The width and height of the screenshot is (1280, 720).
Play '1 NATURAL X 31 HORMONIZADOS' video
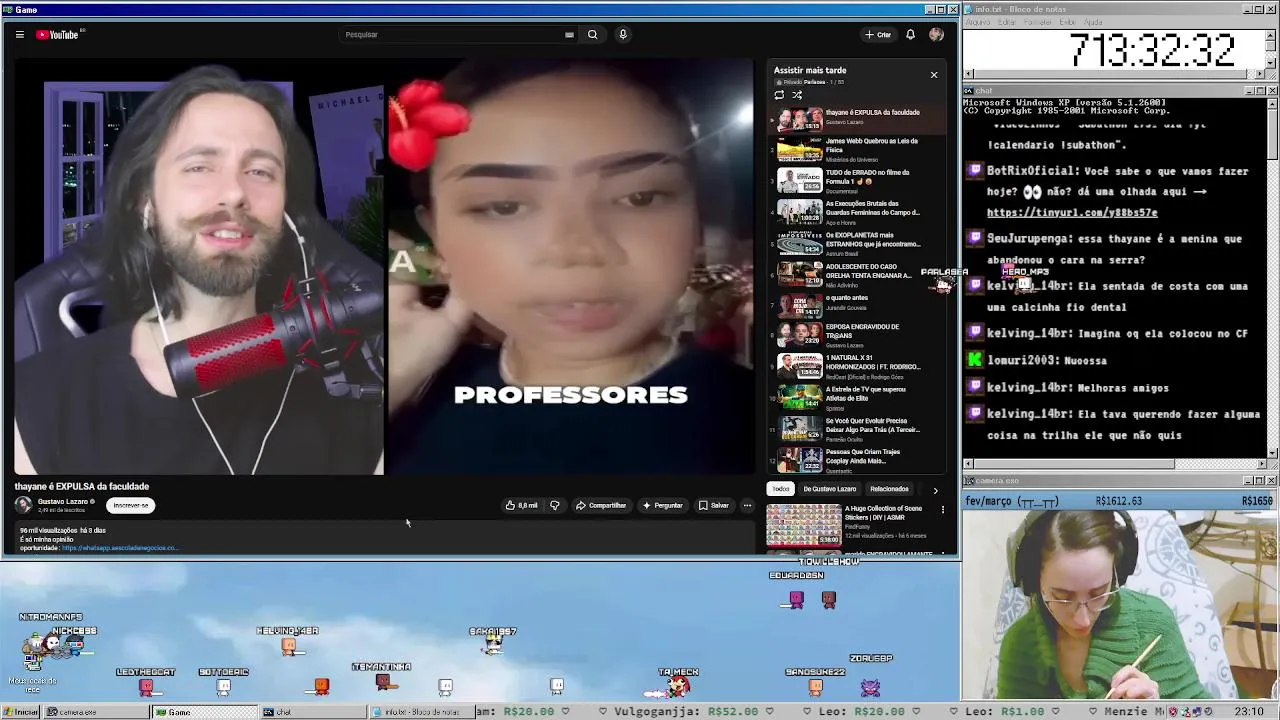856,366
